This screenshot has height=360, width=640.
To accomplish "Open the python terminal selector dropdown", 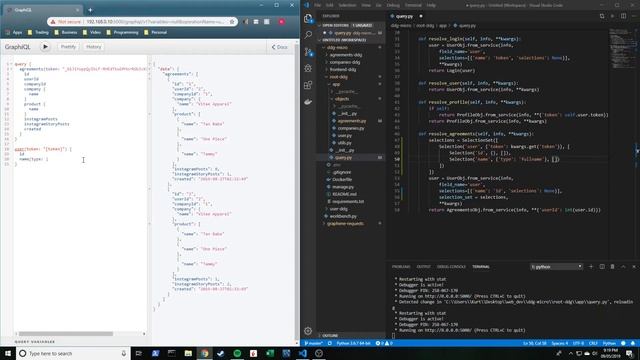I will [556, 267].
